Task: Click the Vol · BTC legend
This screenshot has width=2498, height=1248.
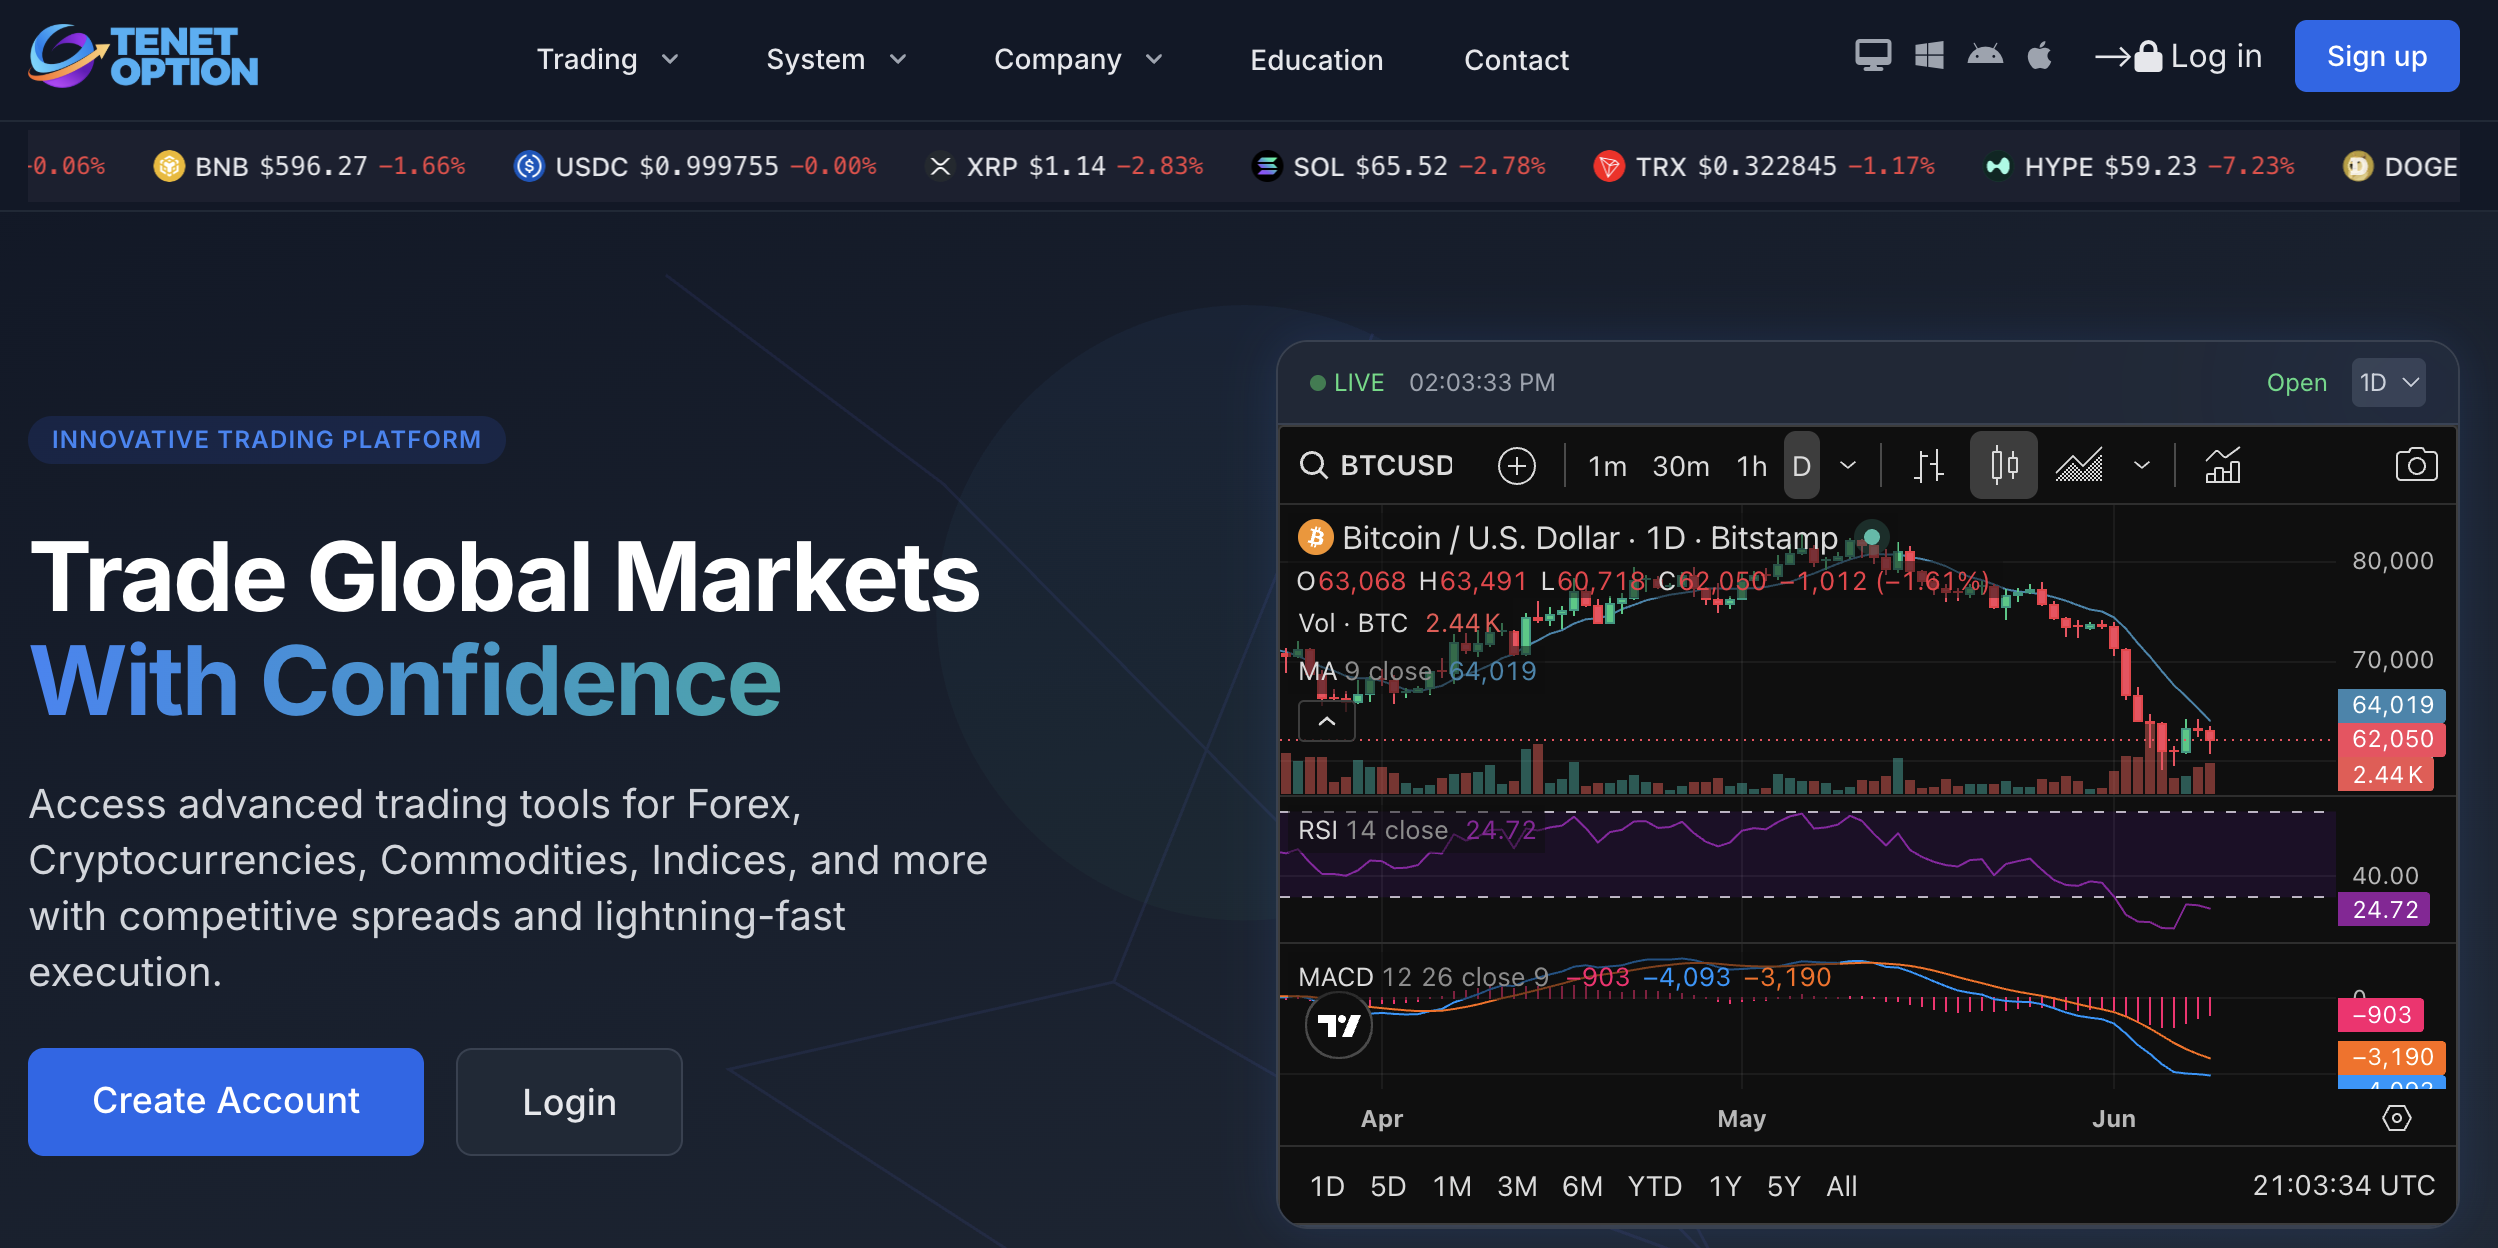Action: tap(1353, 623)
